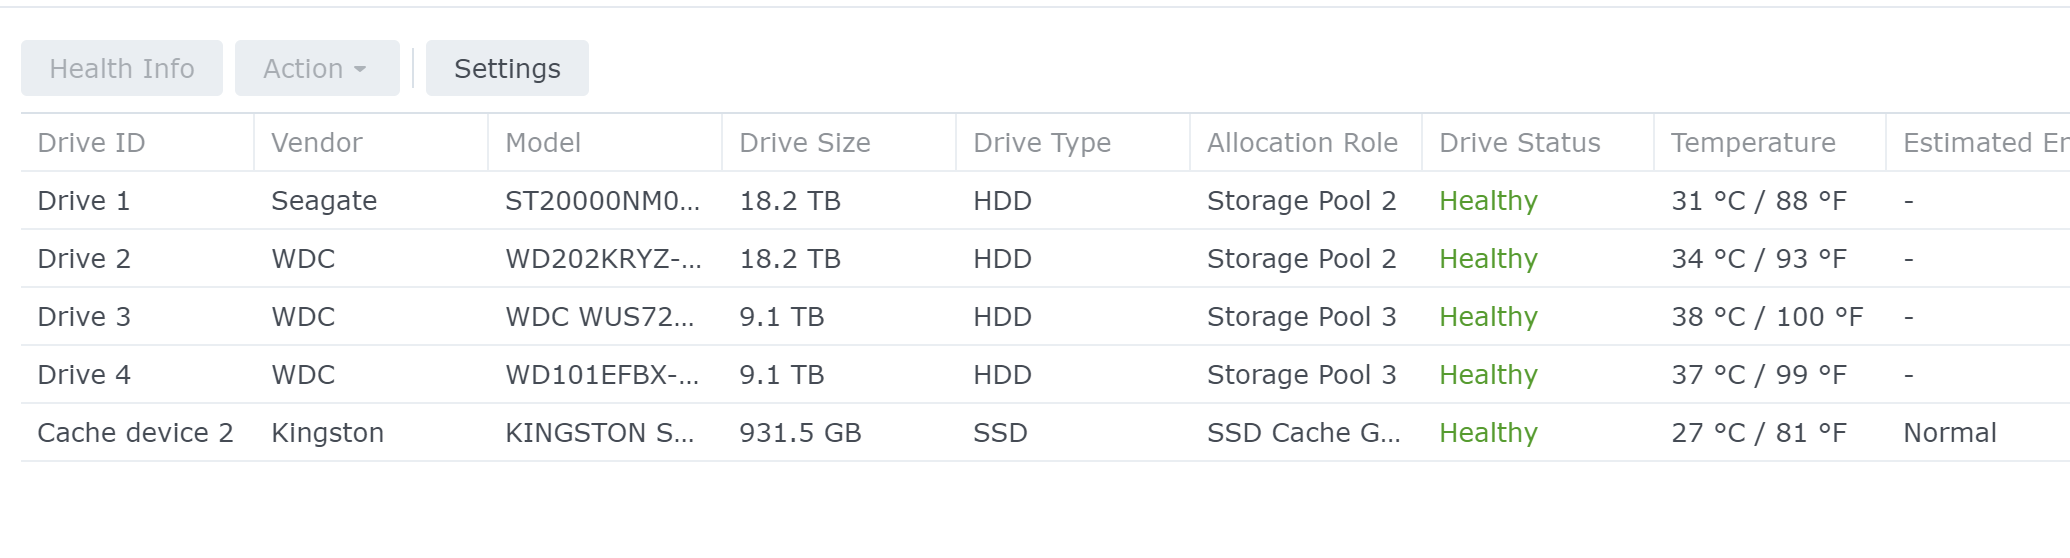Sort by Vendor column header

coord(317,143)
